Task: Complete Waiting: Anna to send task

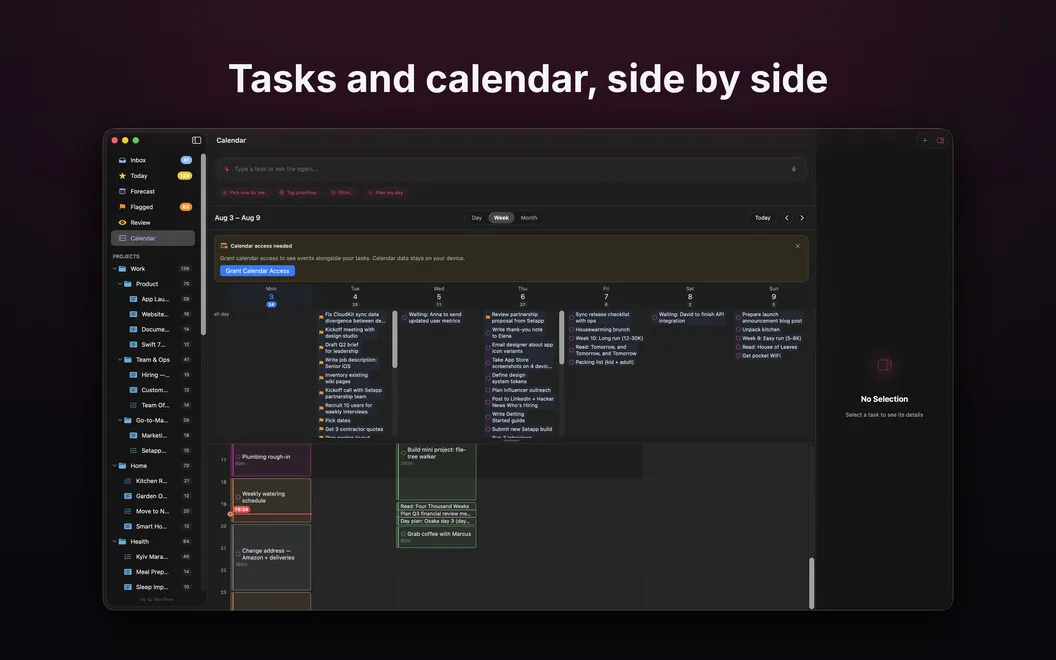Action: point(404,317)
